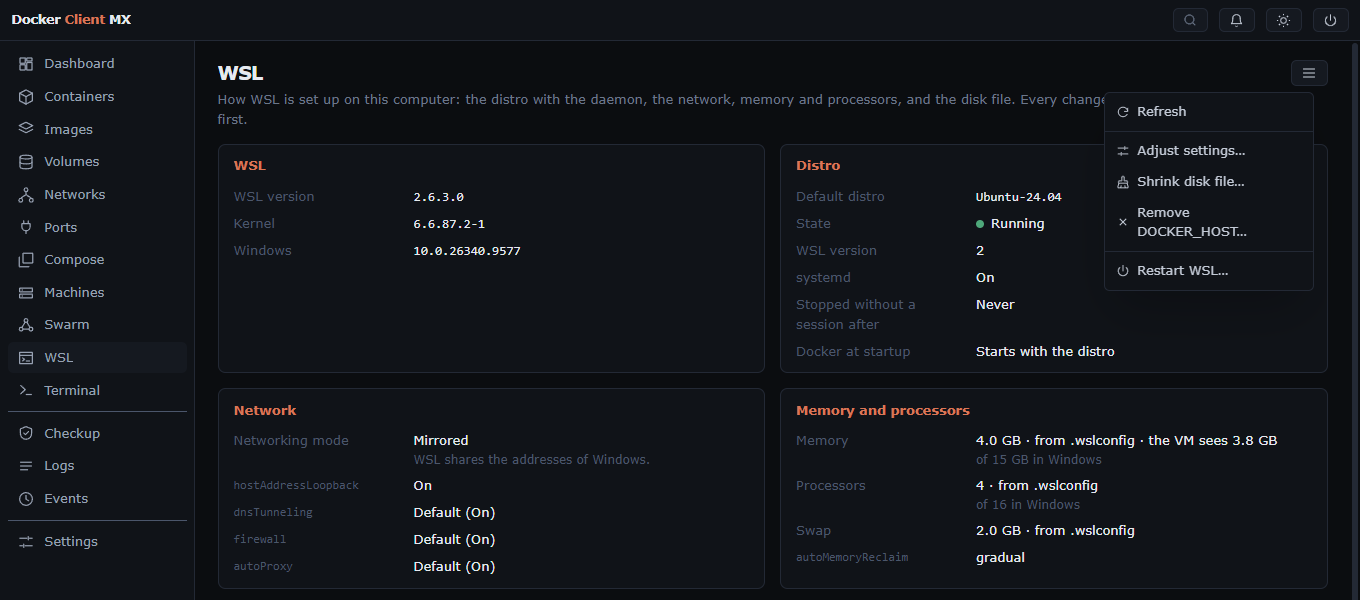Click the WSL version value "2.6.3.0"
1360x600 pixels.
[x=439, y=197]
